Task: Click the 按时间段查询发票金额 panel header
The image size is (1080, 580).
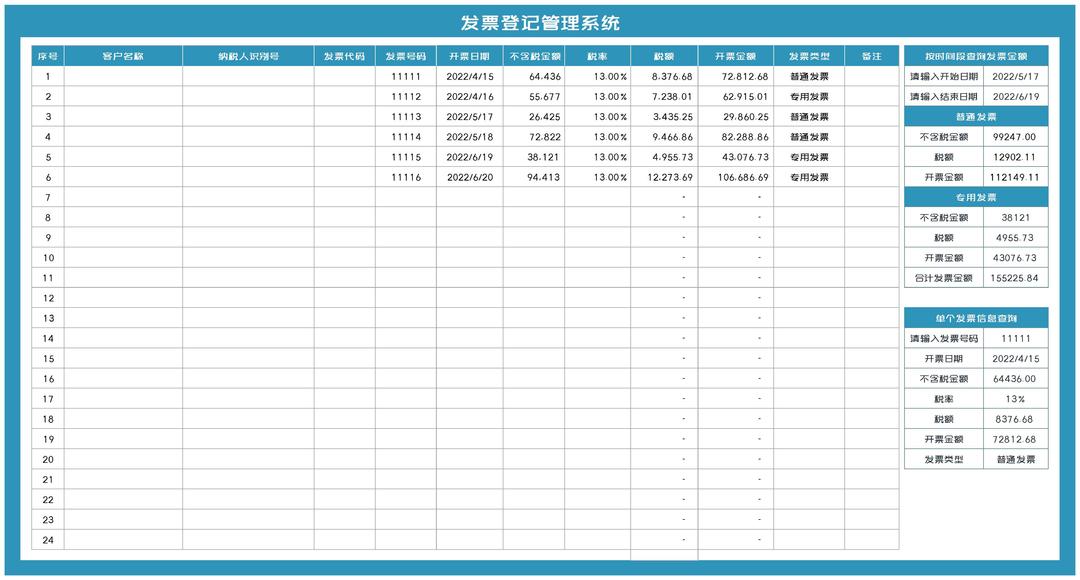Action: 976,56
